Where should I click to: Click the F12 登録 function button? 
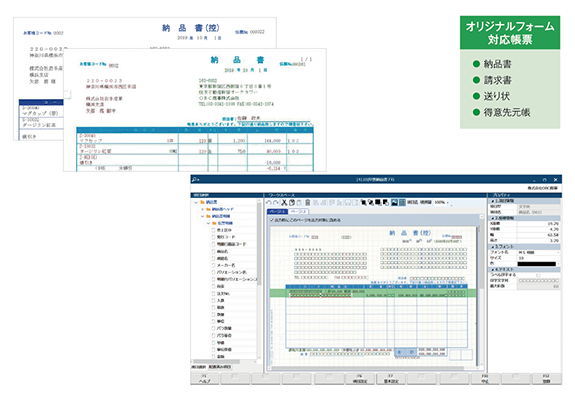point(547,379)
